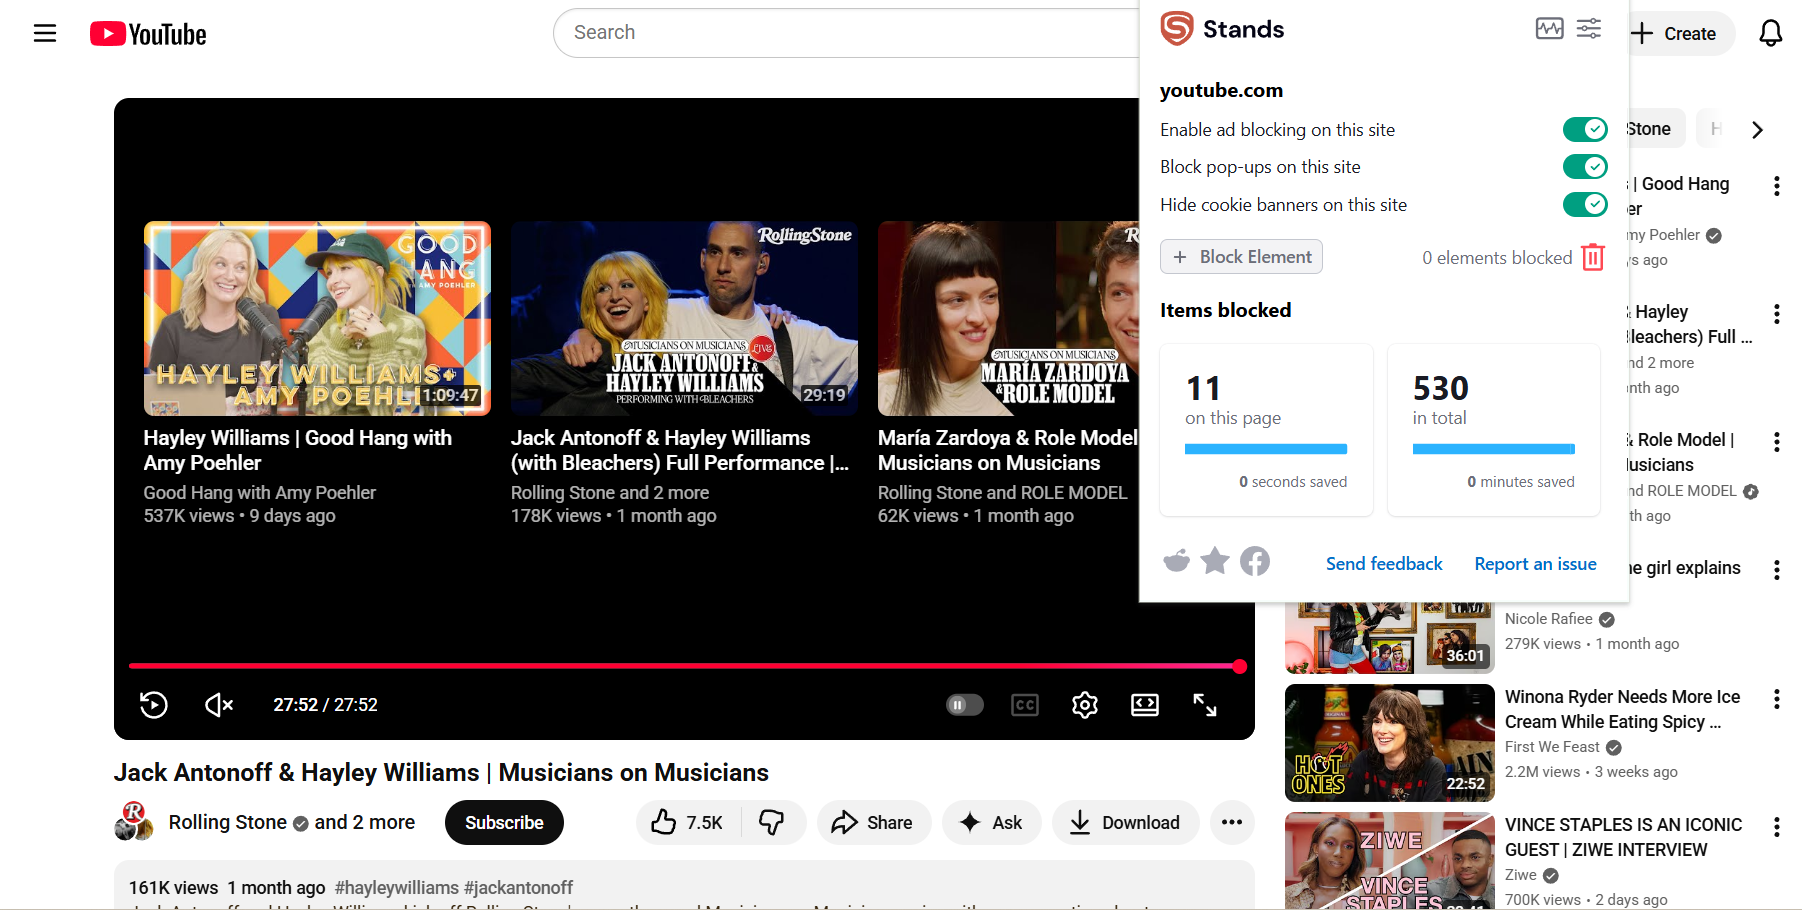
Task: Disable ad blocking on this site
Action: 1585,129
